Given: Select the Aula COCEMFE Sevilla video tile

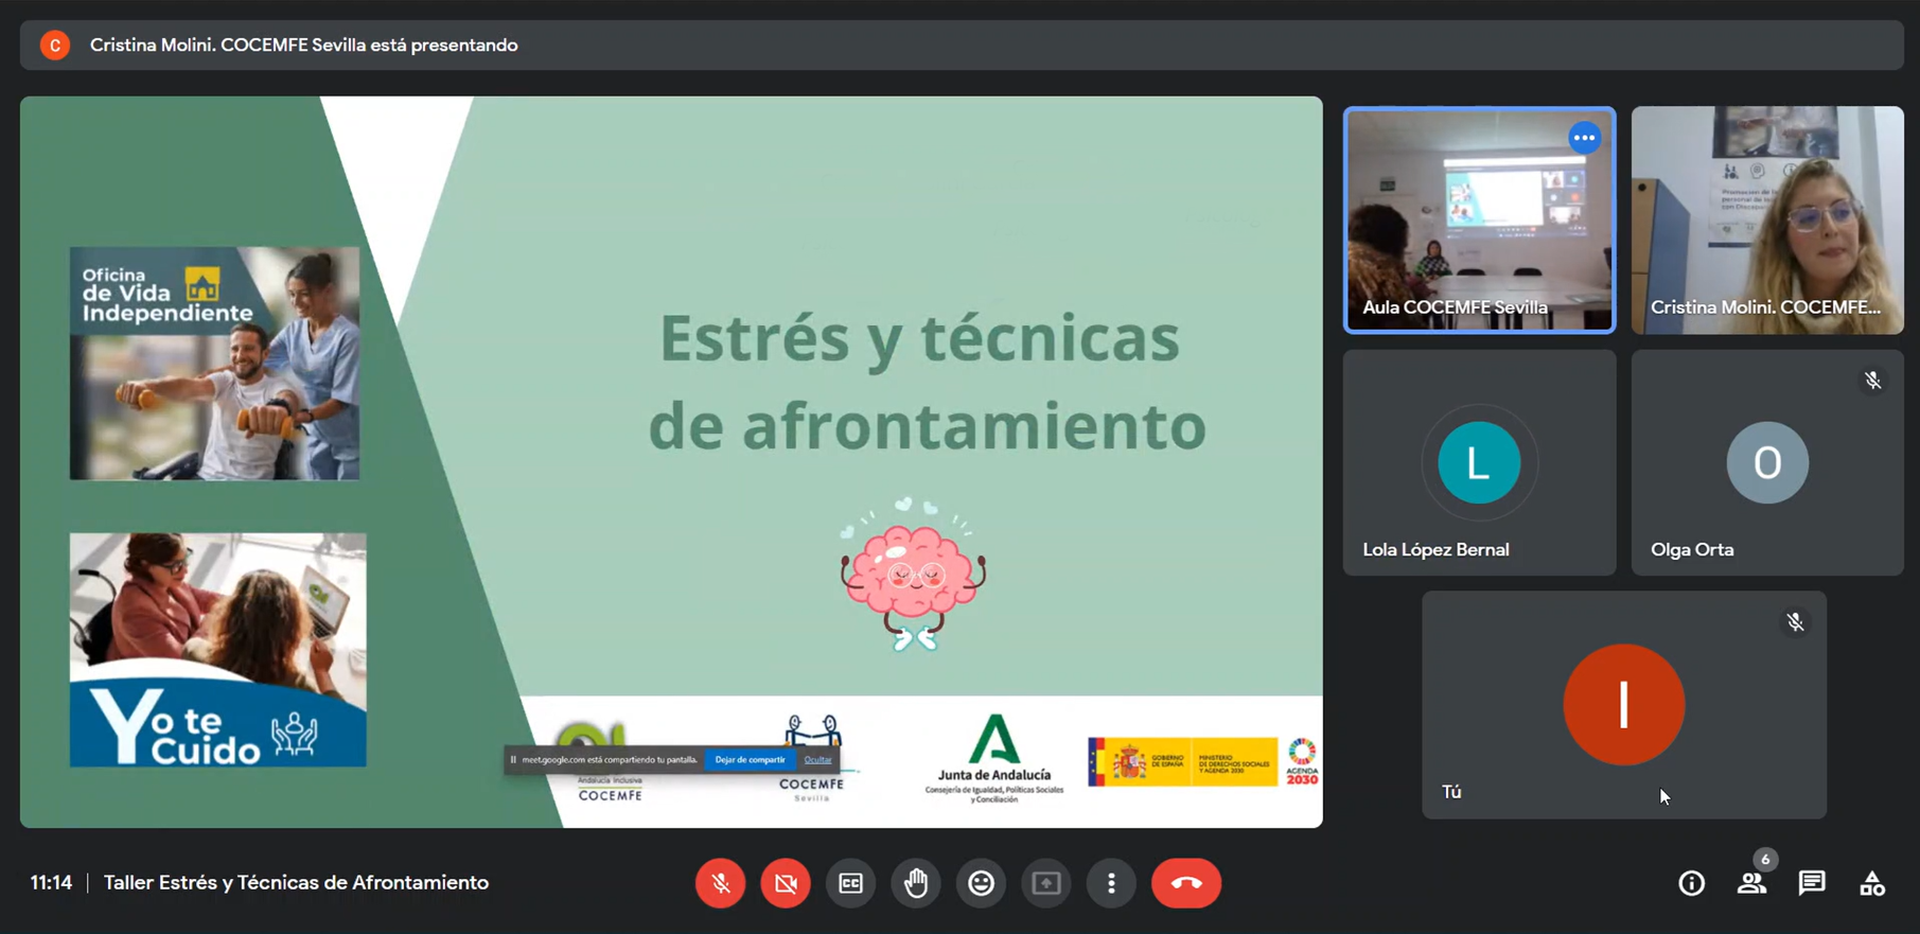Looking at the screenshot, I should [1479, 220].
